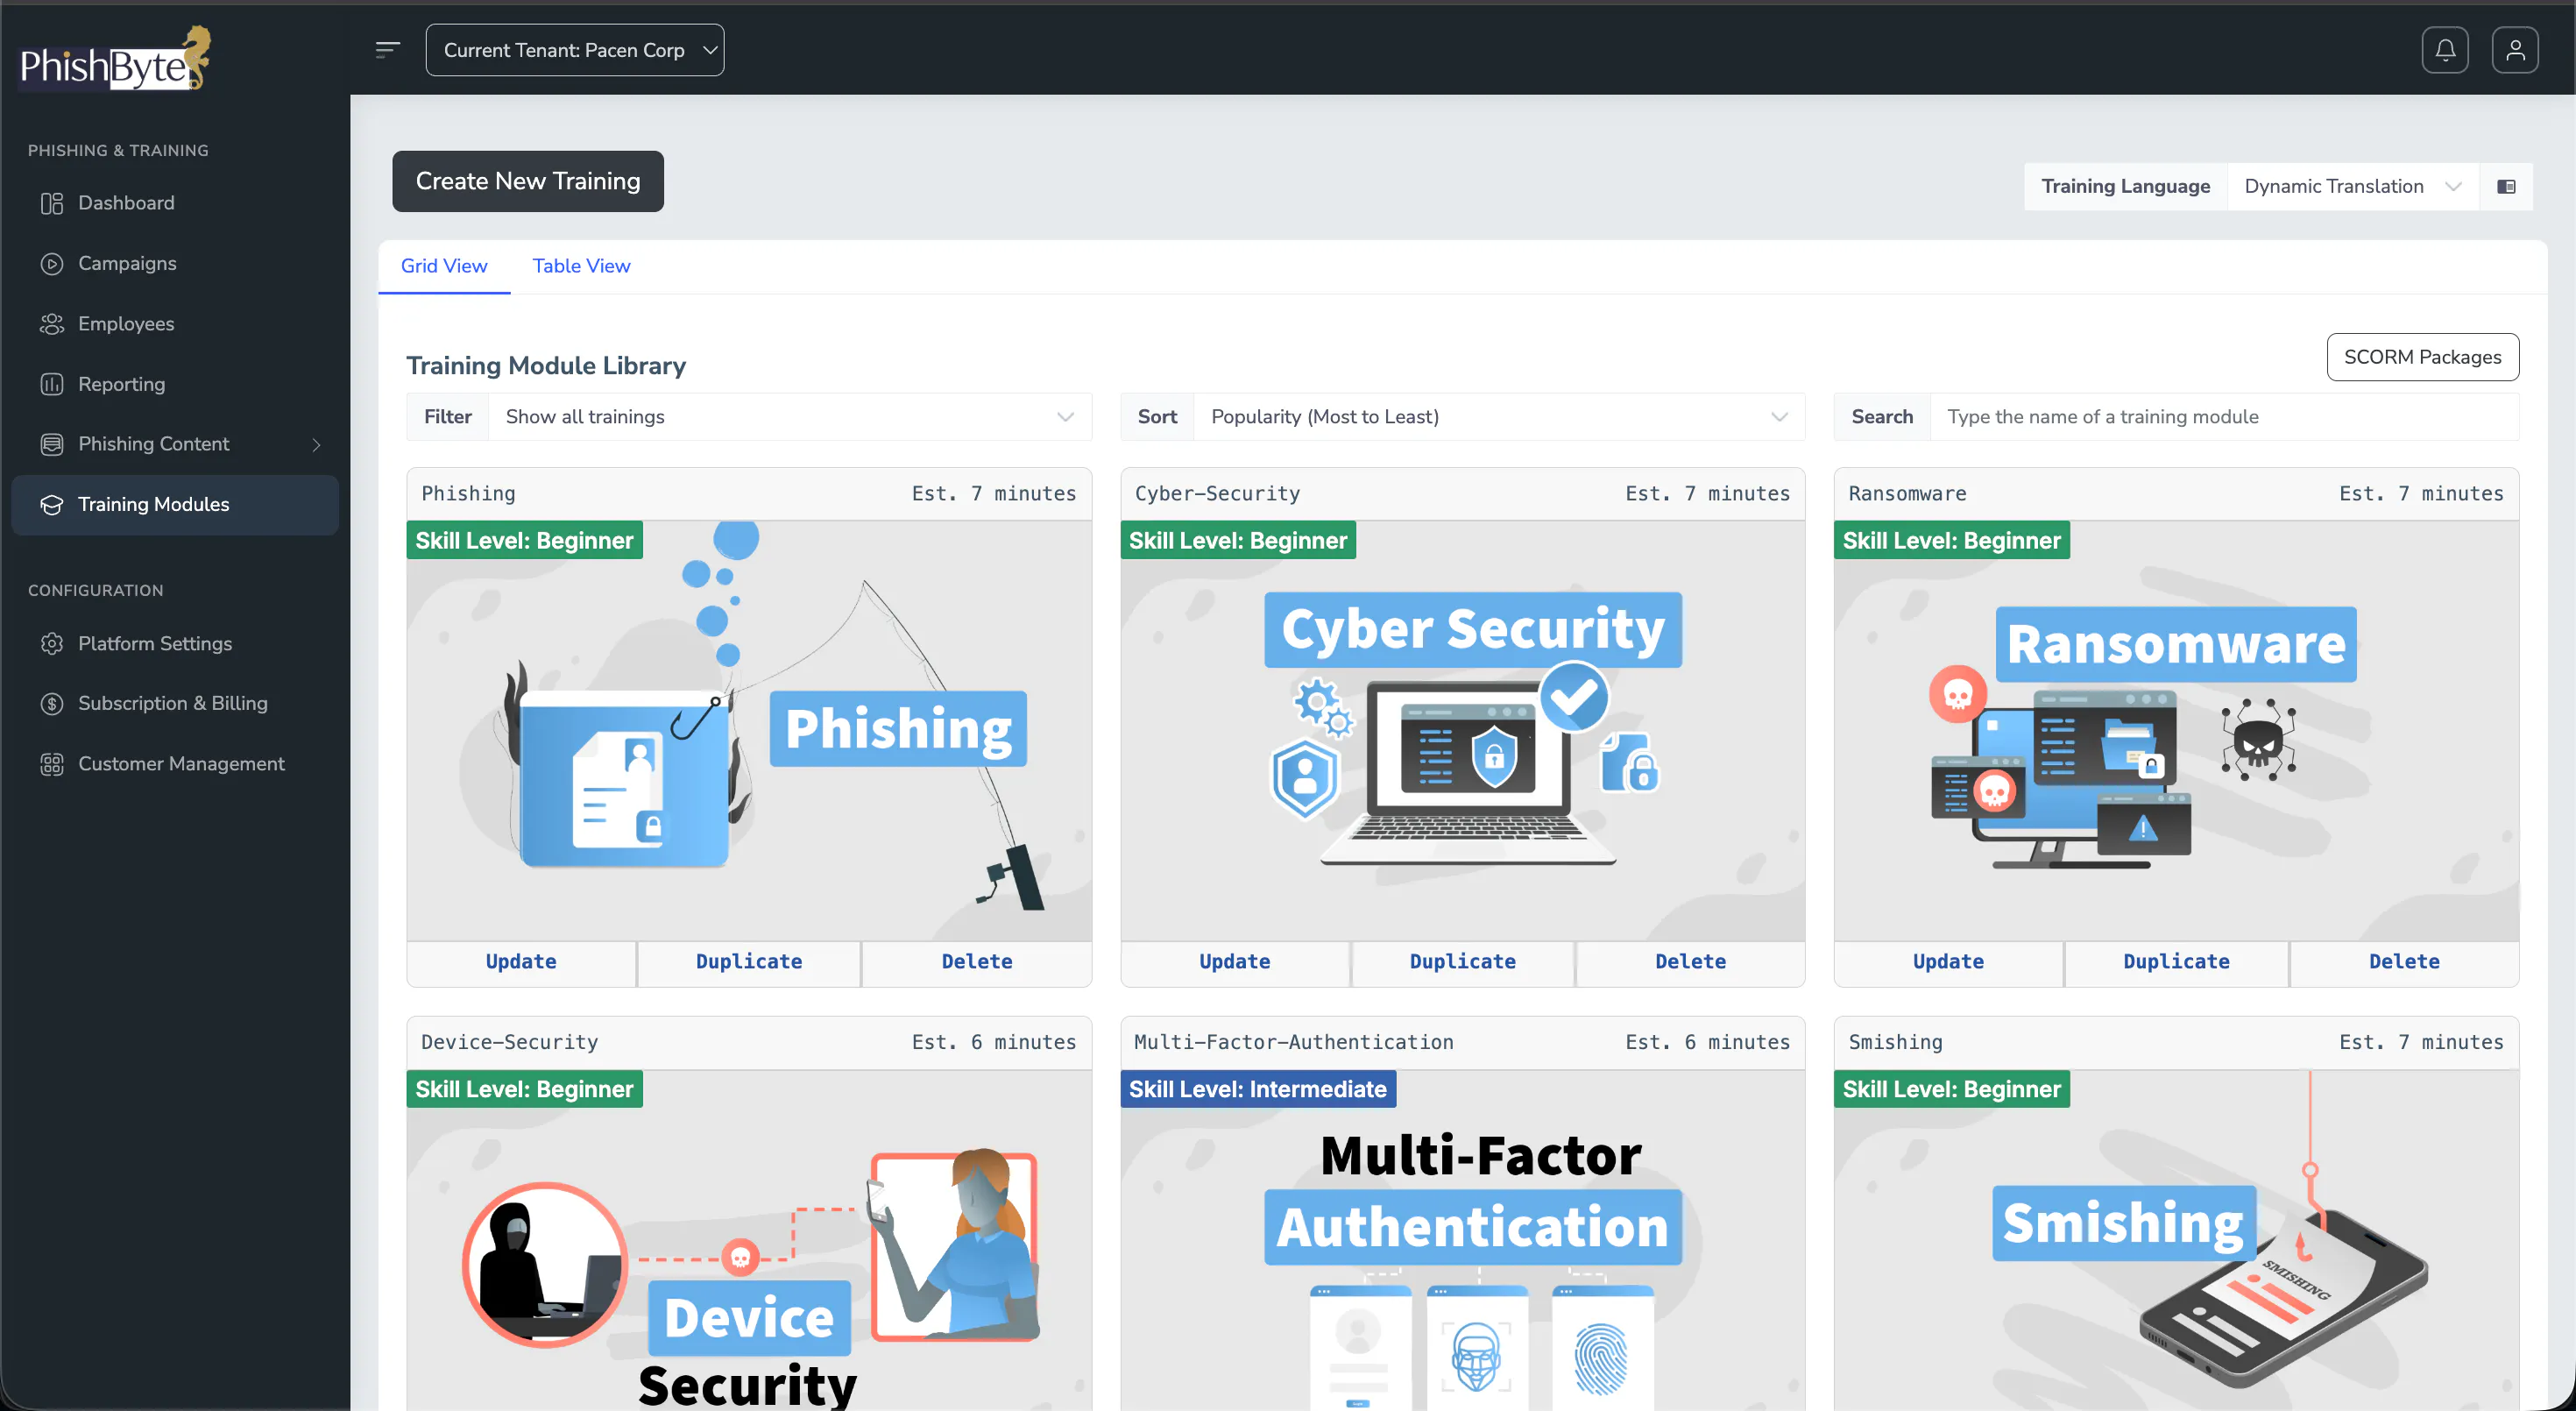The image size is (2576, 1411).
Task: Click the Ransomware card header title
Action: [1907, 494]
